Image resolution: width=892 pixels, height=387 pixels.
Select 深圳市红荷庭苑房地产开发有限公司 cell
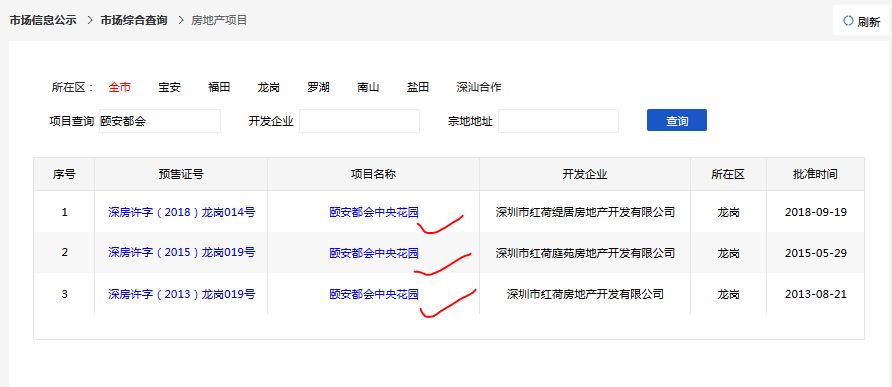(x=585, y=253)
